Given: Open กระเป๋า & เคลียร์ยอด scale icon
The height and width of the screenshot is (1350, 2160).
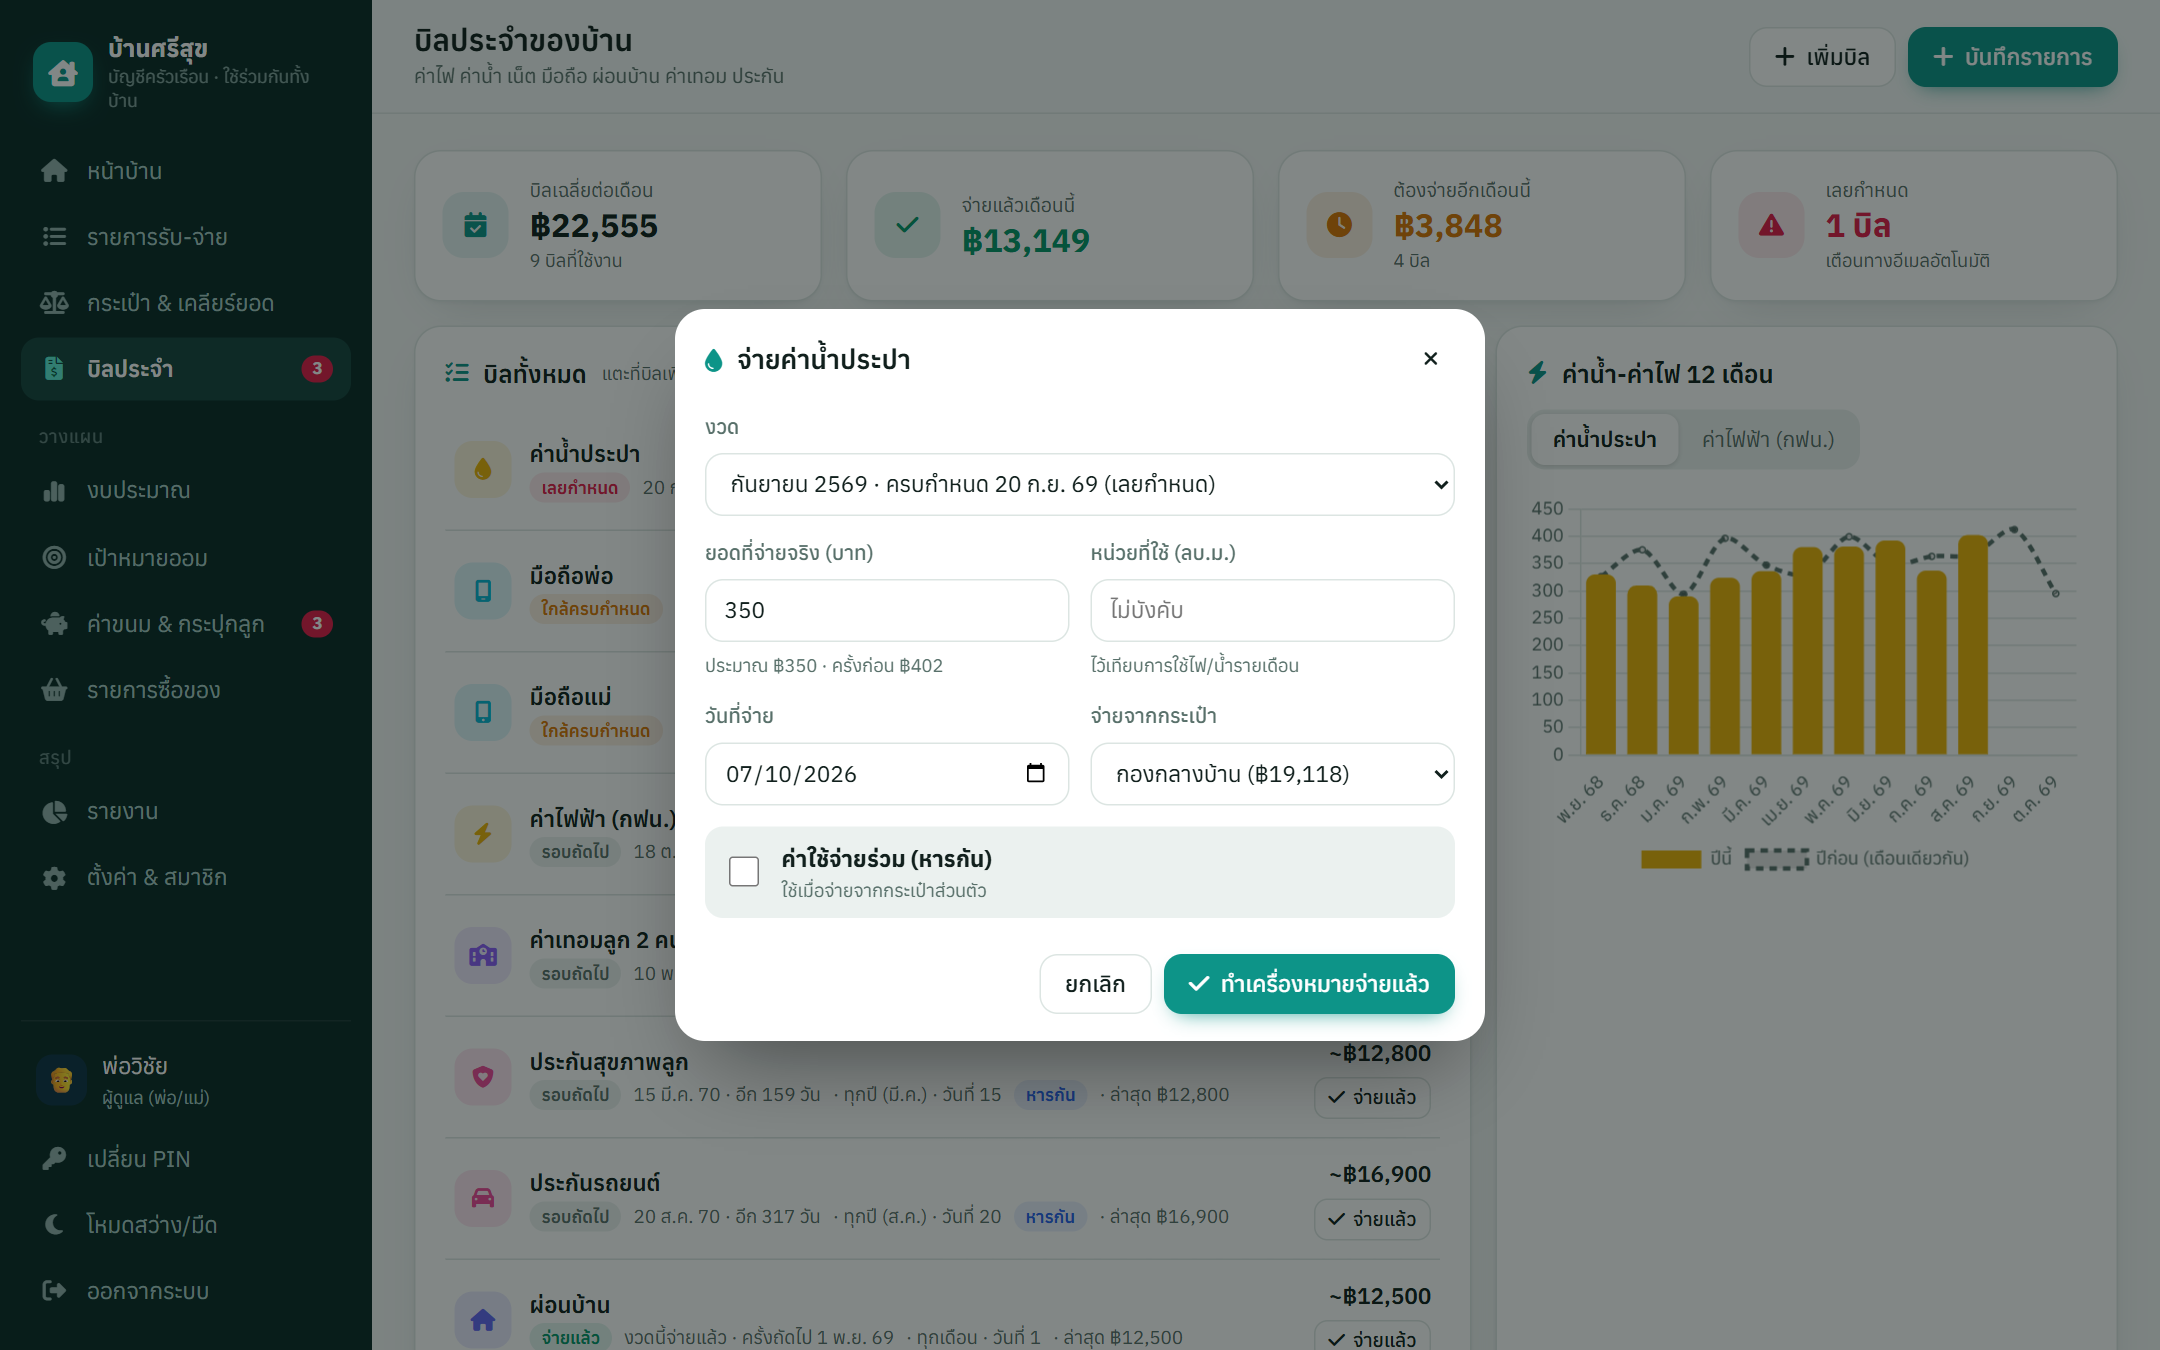Looking at the screenshot, I should point(54,303).
